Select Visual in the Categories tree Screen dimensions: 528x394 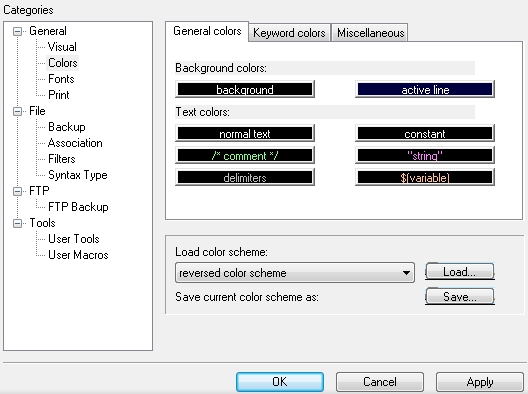pyautogui.click(x=62, y=47)
